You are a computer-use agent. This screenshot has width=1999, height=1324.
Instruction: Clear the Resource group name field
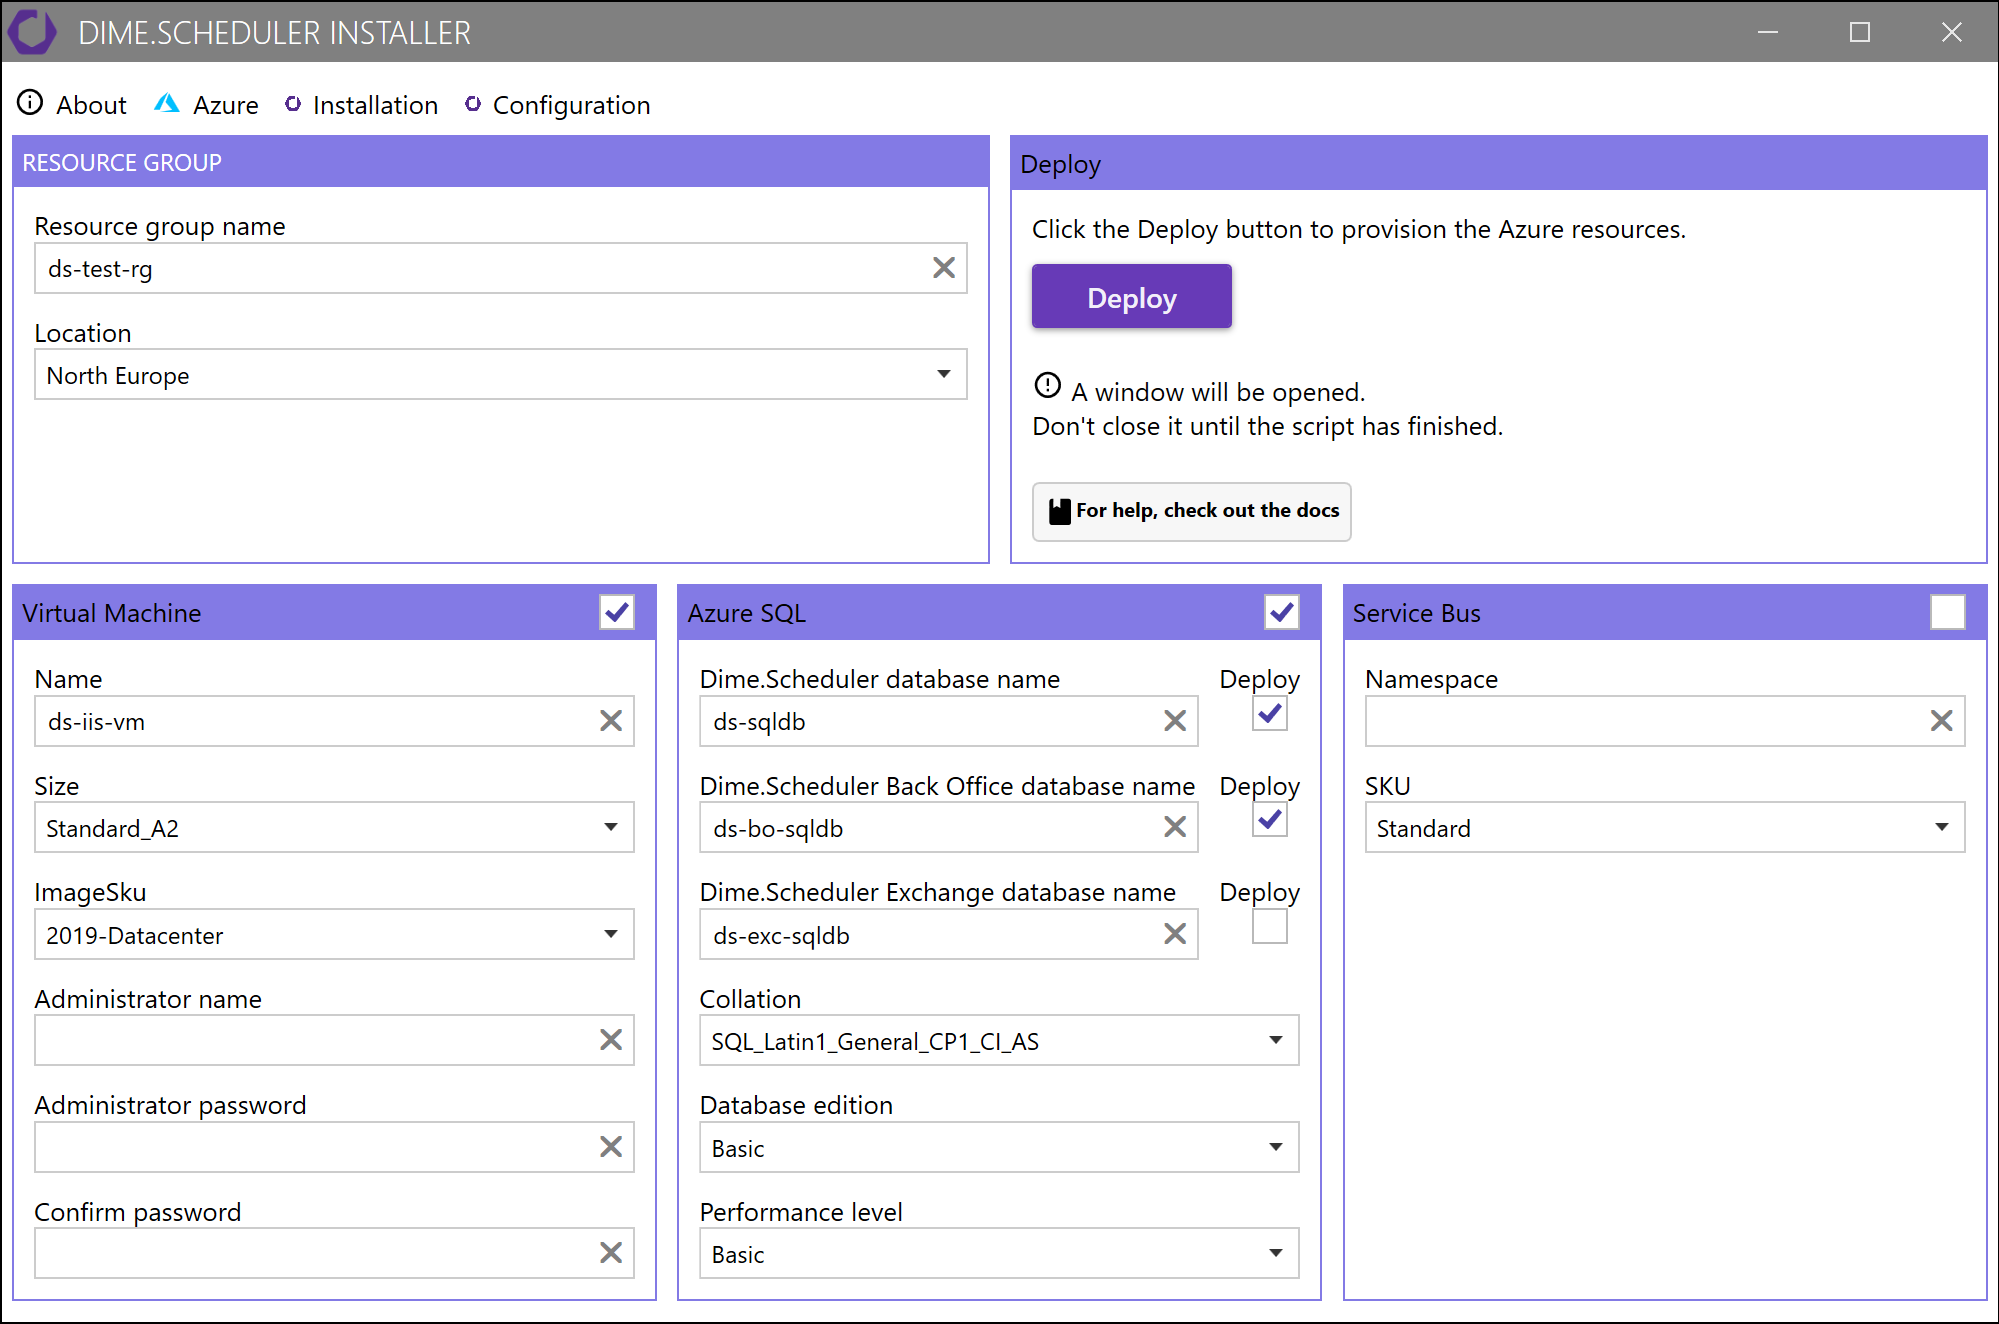tap(944, 268)
